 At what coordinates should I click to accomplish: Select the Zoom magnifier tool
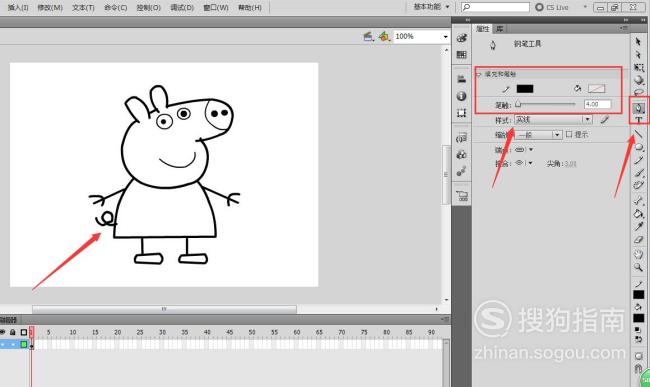639,267
